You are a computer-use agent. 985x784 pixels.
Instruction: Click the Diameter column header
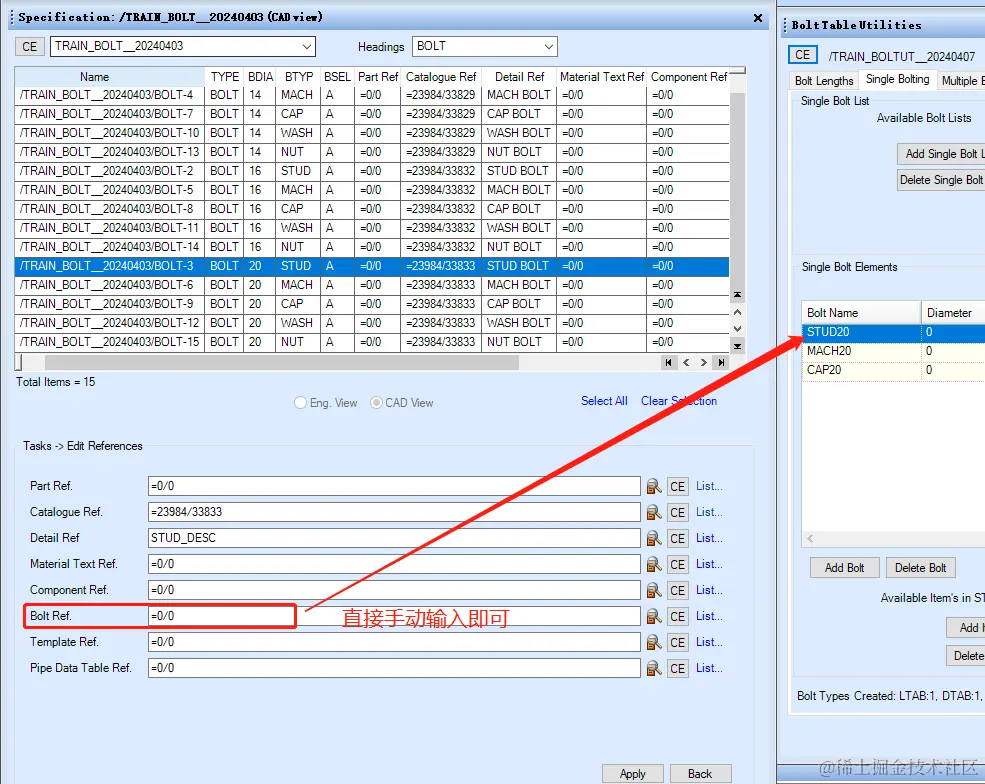(x=952, y=313)
